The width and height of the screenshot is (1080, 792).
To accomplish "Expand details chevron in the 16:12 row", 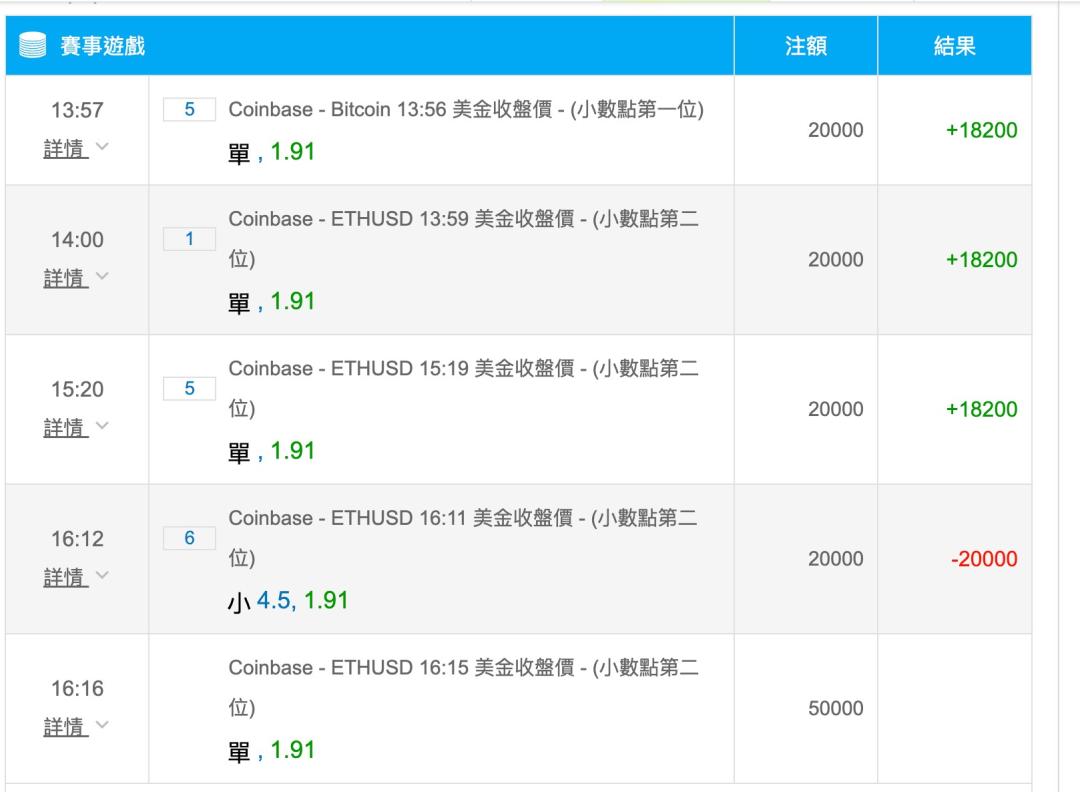I will click(x=102, y=575).
